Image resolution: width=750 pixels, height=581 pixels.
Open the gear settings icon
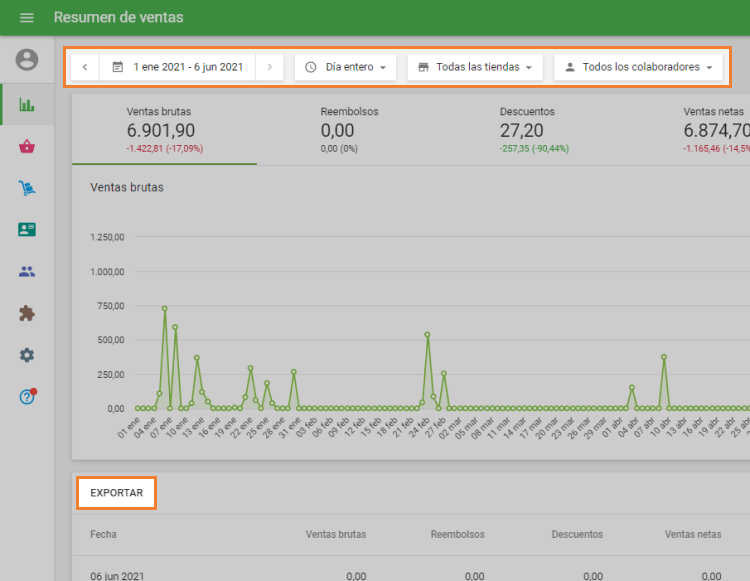pos(27,355)
